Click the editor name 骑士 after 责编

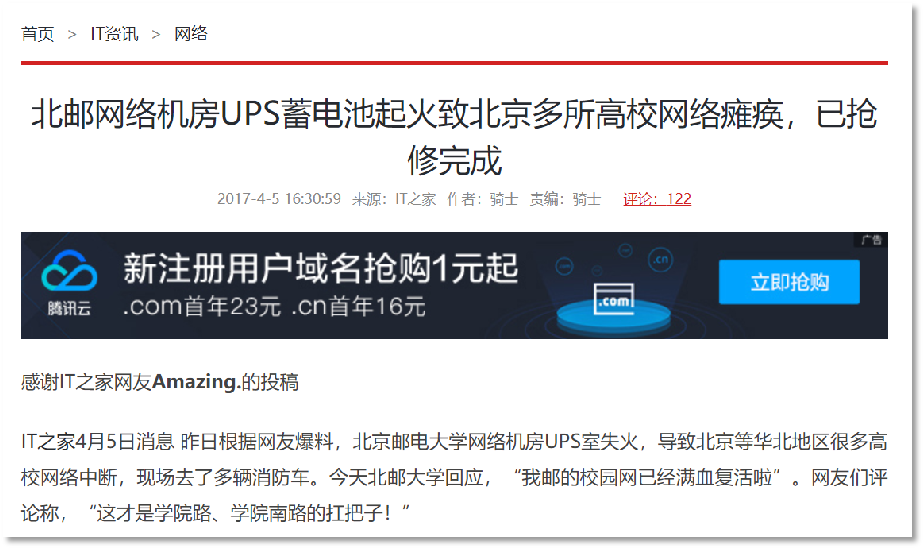pos(587,199)
